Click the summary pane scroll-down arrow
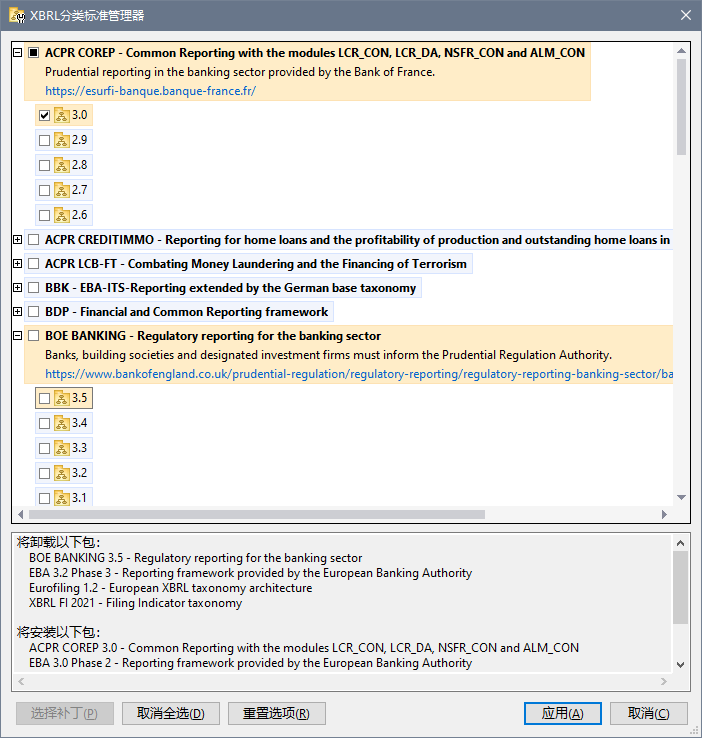 680,665
